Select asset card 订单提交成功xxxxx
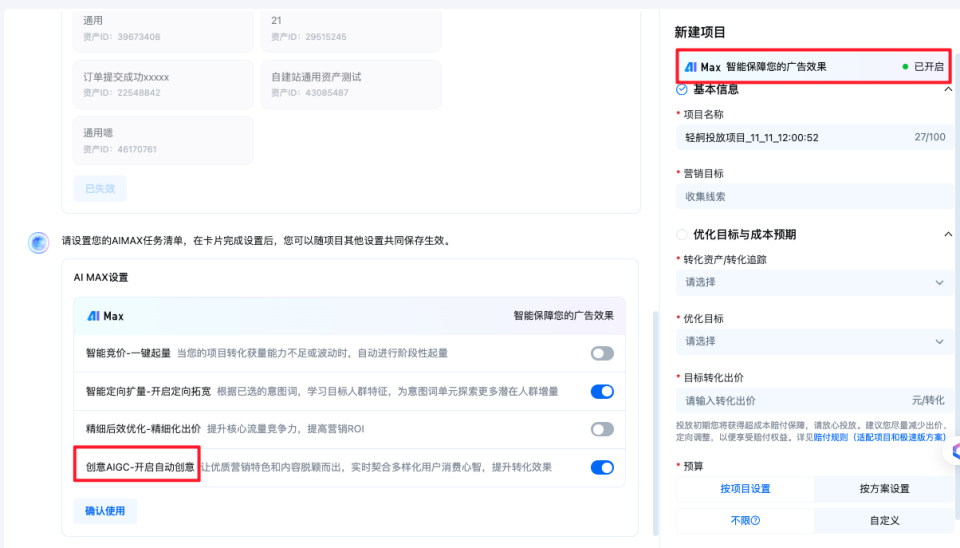Viewport: 960px width, 548px height. (x=163, y=84)
